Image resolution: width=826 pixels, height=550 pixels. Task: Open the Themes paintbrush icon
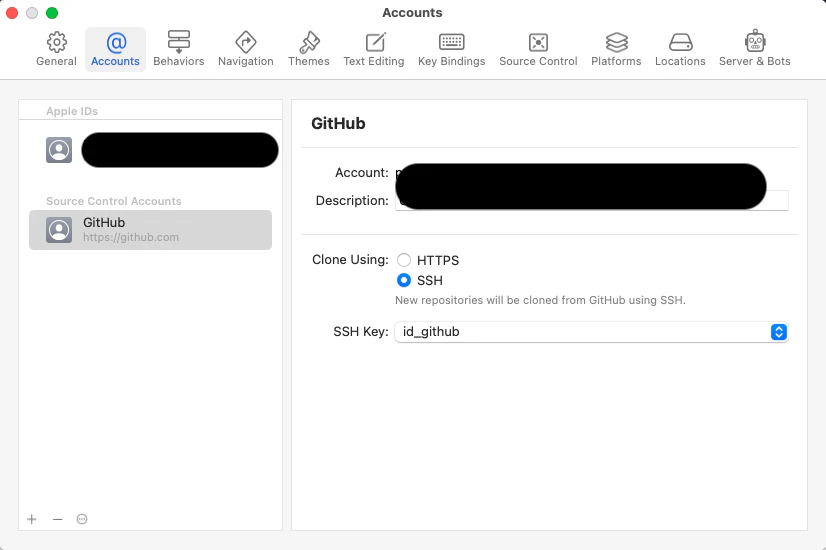pyautogui.click(x=309, y=42)
